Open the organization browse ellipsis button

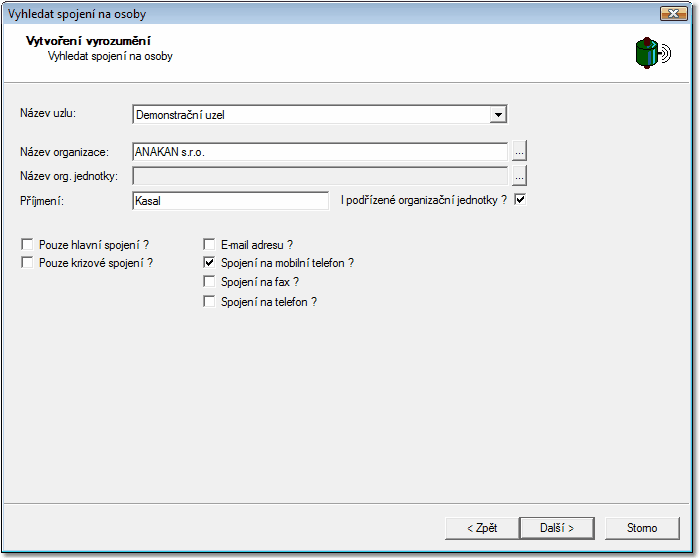pos(519,151)
